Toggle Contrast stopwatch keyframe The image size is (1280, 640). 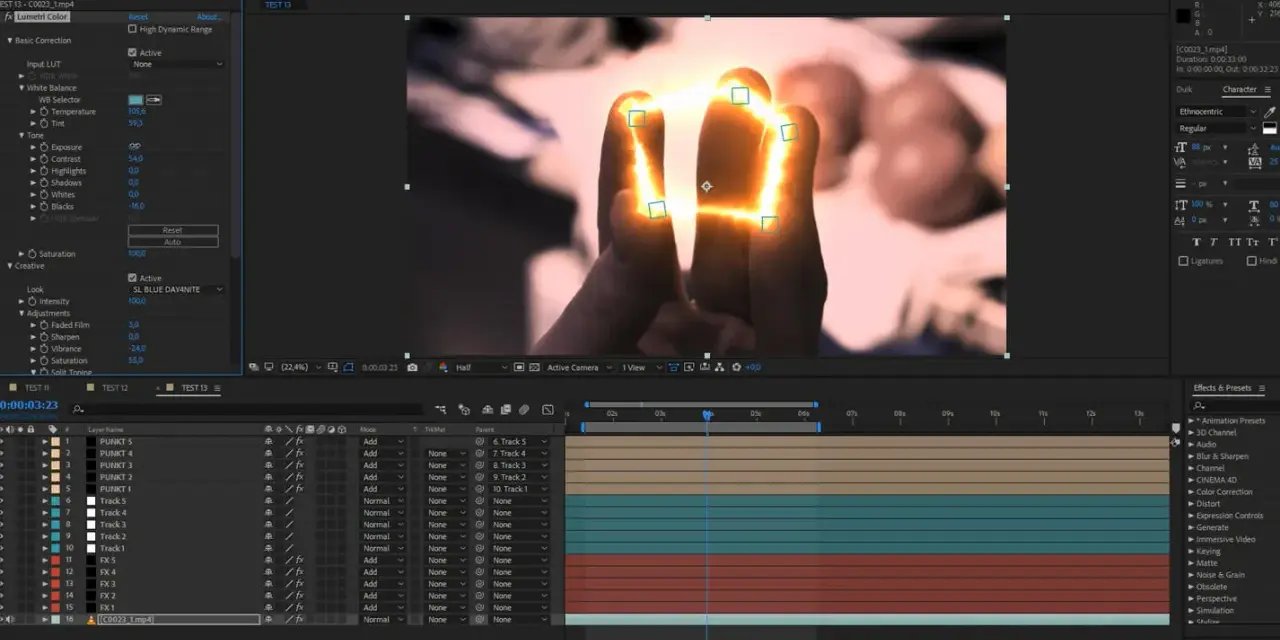44,159
